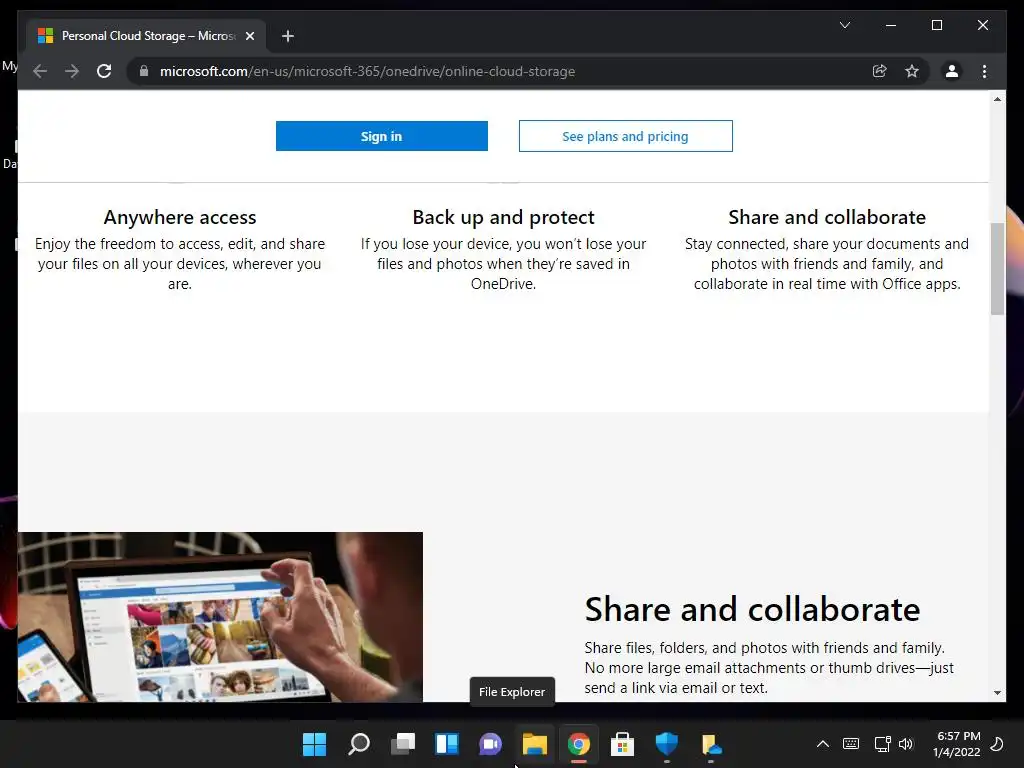1024x768 pixels.
Task: Maximize the Chrome window
Action: pos(936,25)
